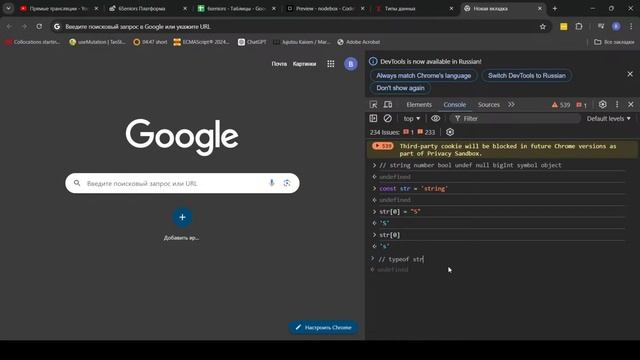Open the Default levels dropdown

[609, 118]
